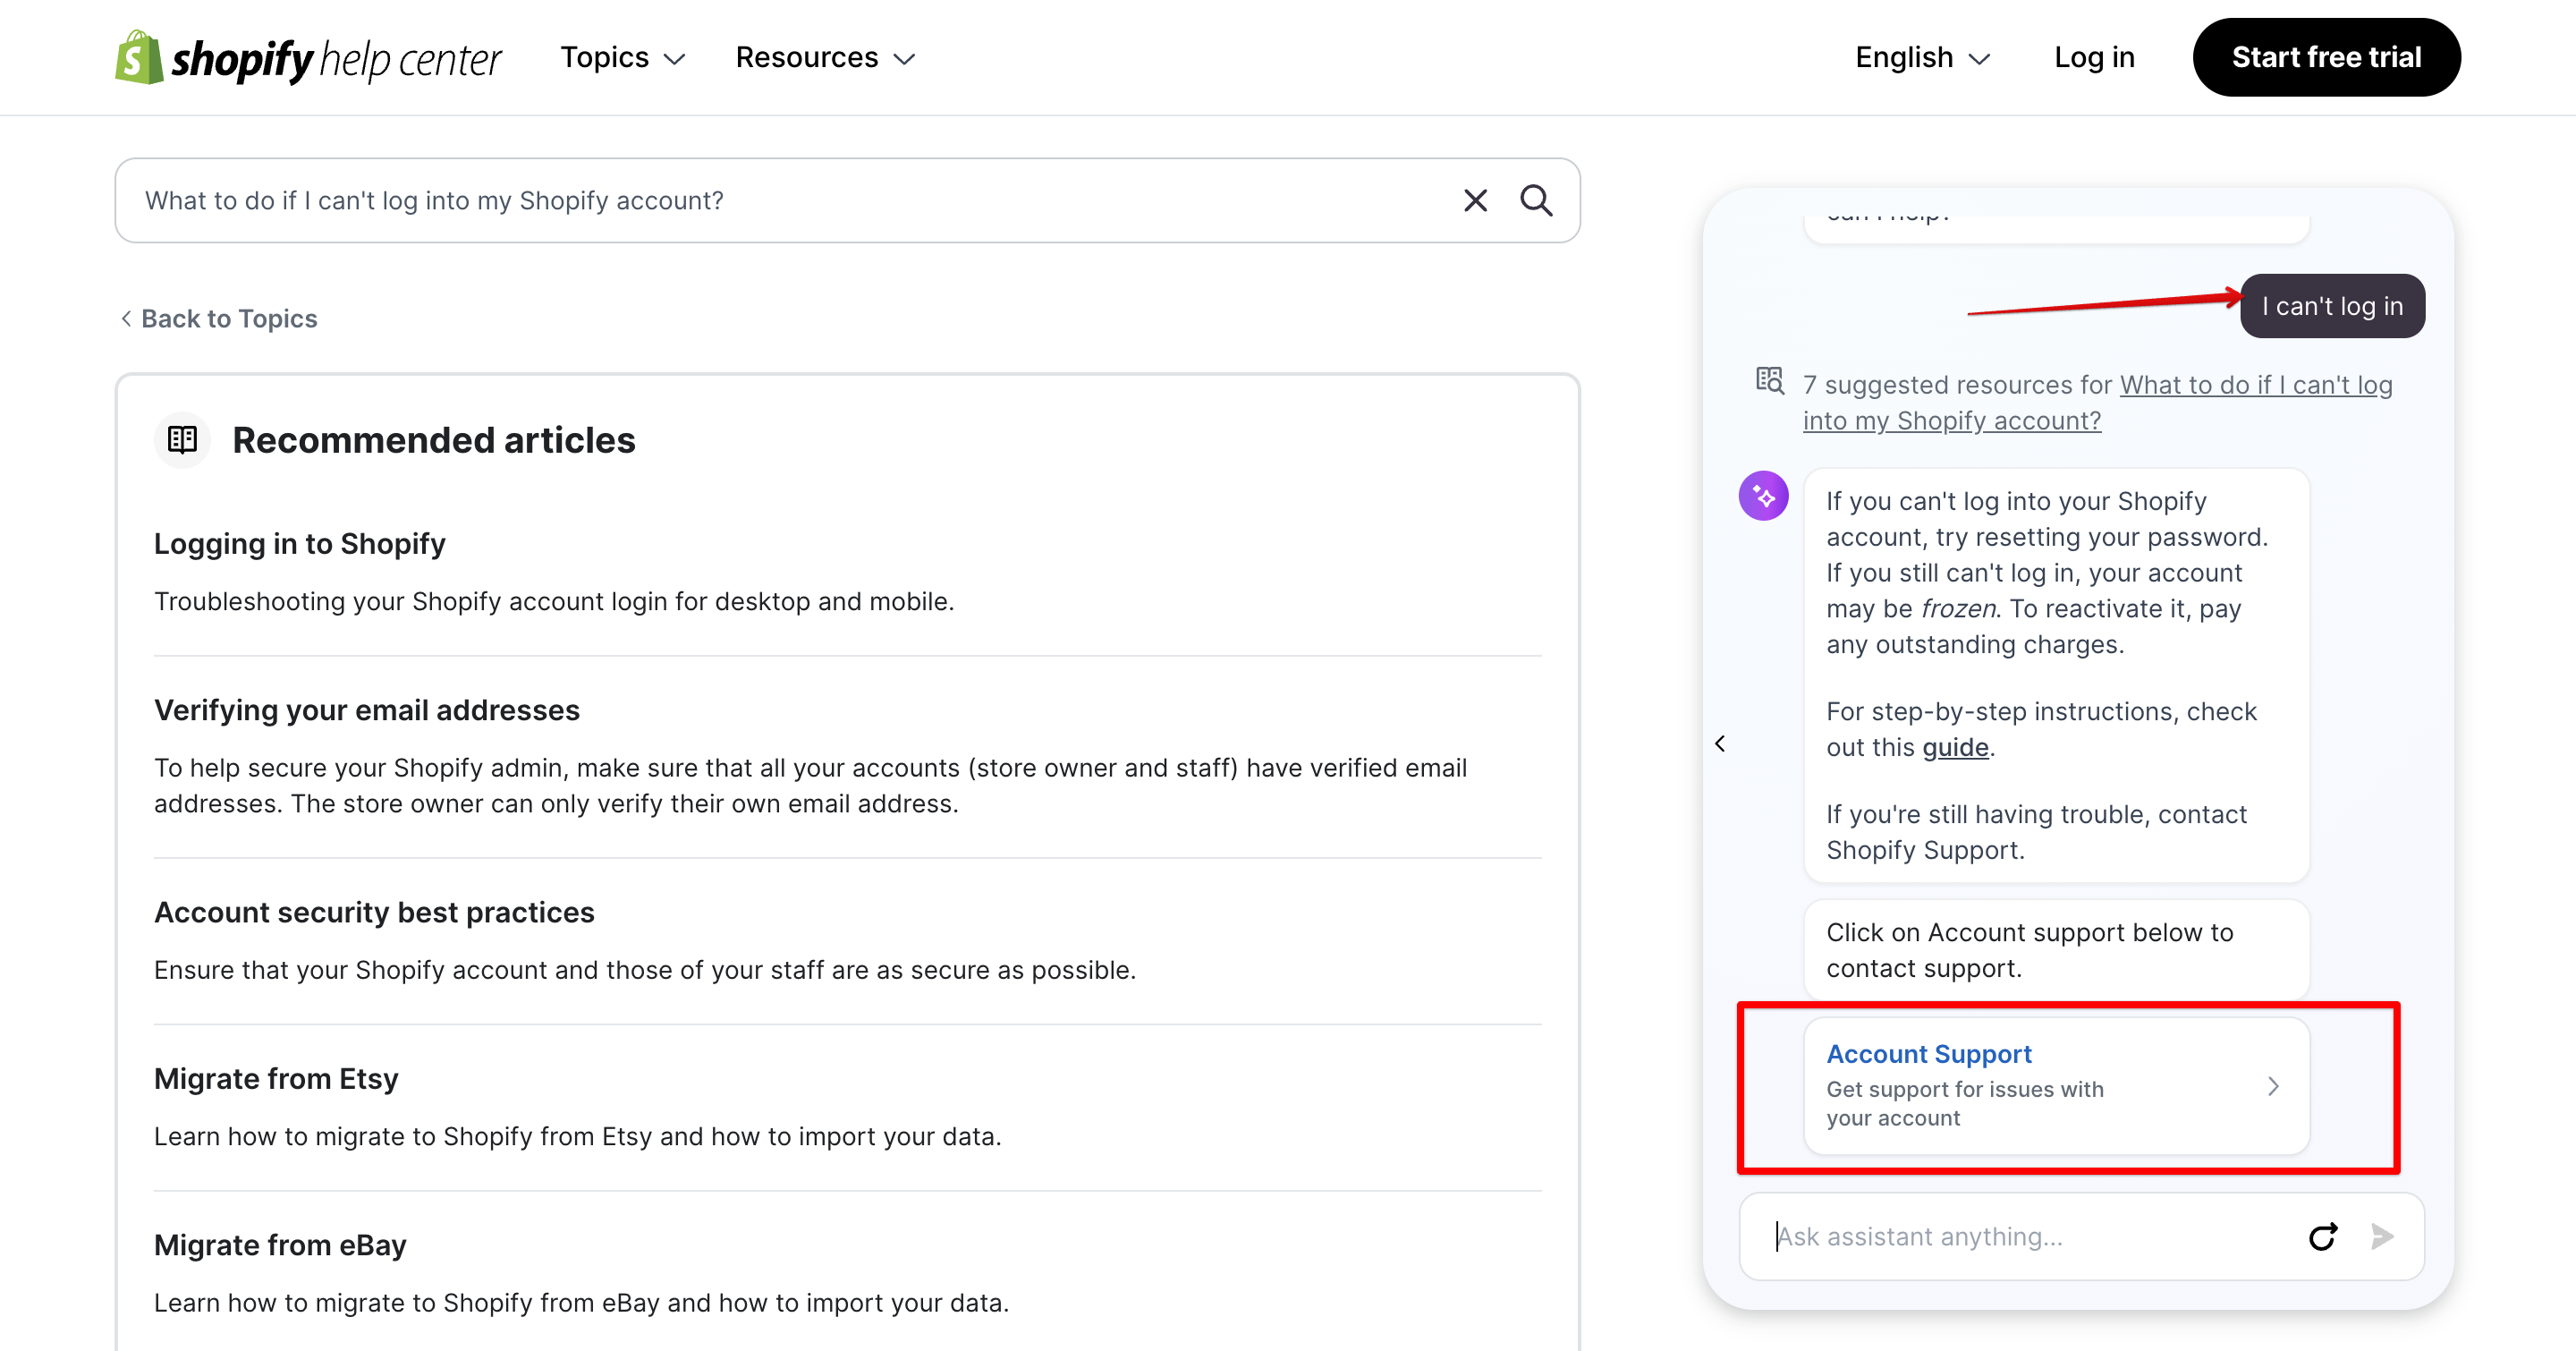The image size is (2576, 1351).
Task: Click the purple assistant avatar icon
Action: point(1763,496)
